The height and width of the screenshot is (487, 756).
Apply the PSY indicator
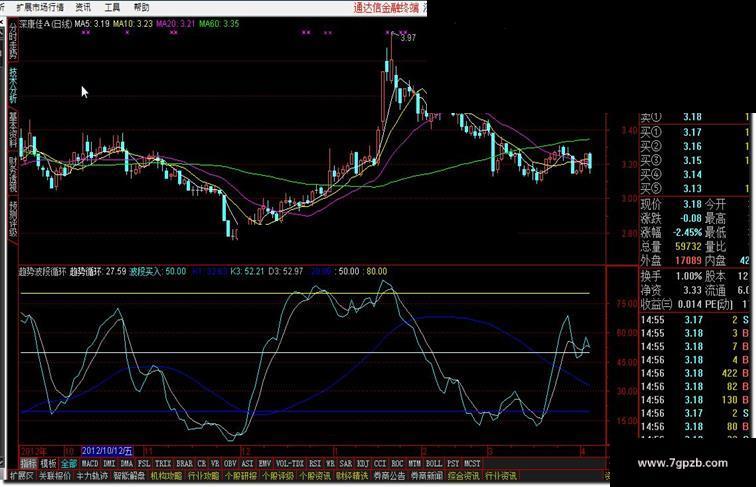[x=453, y=463]
